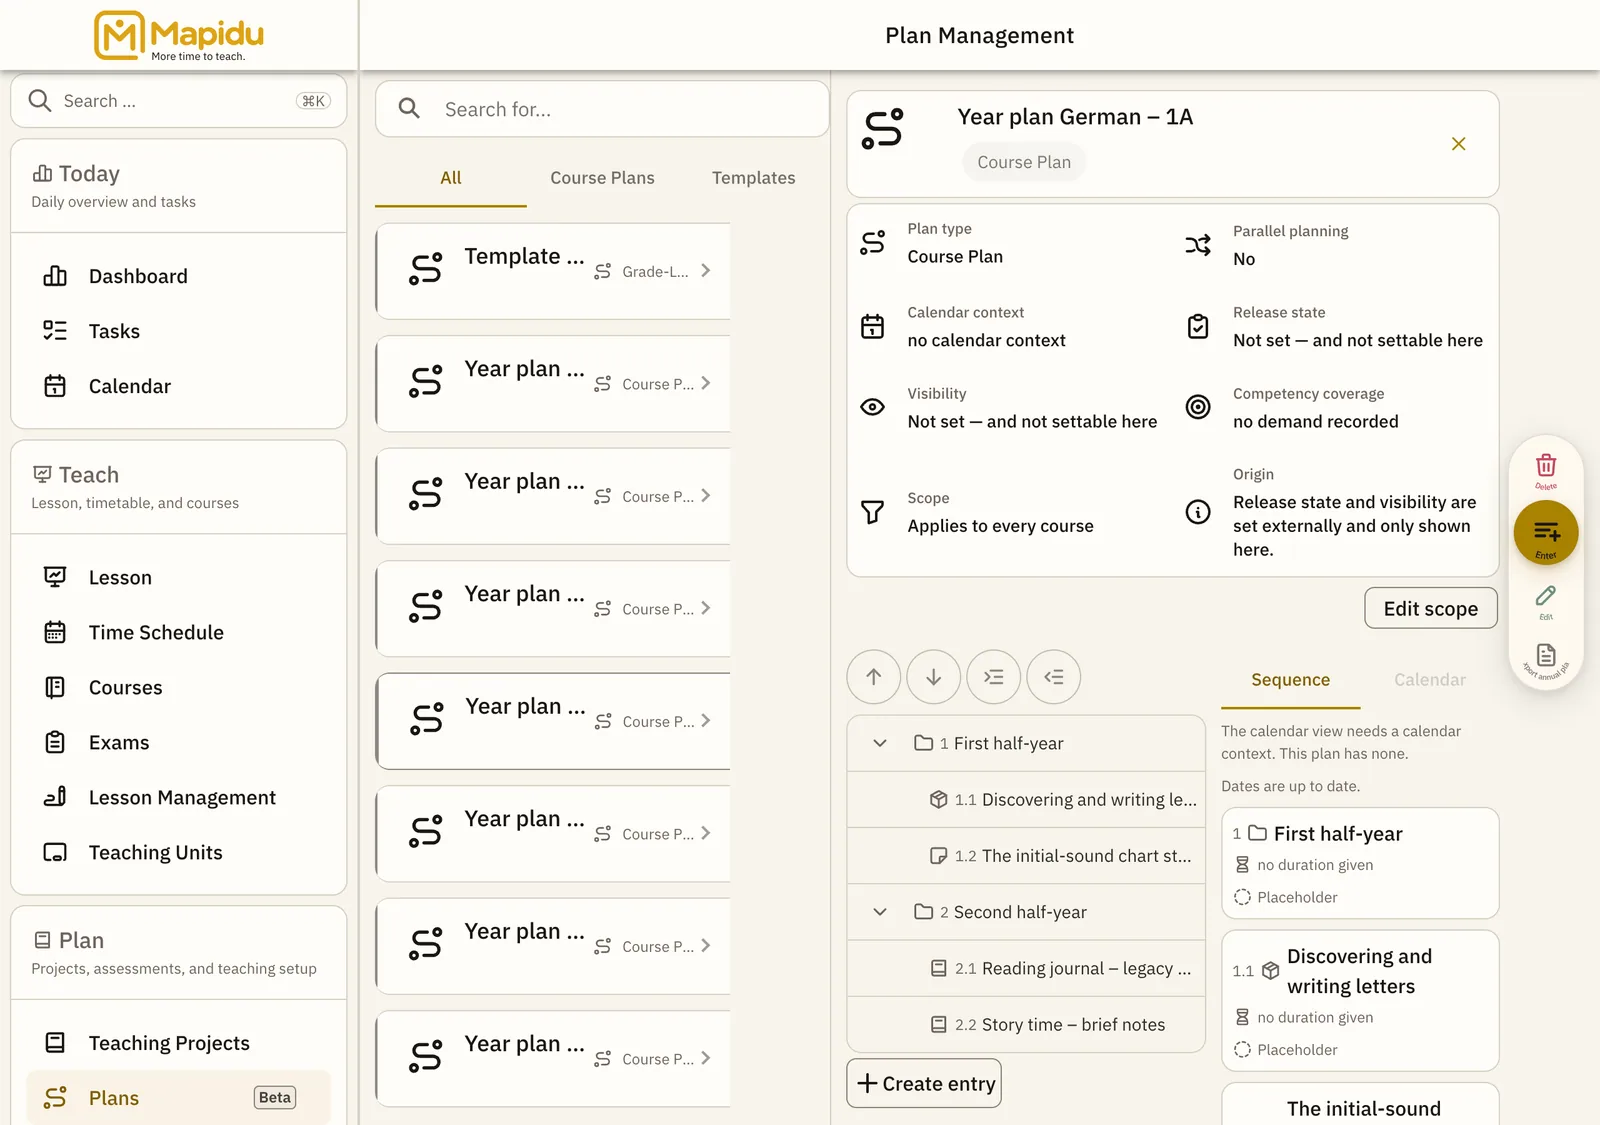Open Time Schedule in the sidebar
The height and width of the screenshot is (1125, 1600).
tap(179, 632)
